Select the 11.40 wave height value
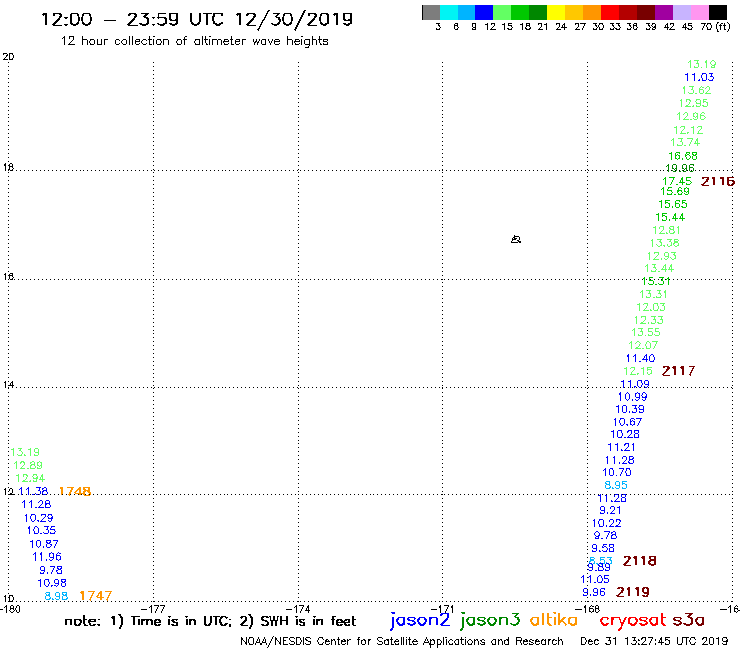This screenshot has width=740, height=650. click(640, 358)
